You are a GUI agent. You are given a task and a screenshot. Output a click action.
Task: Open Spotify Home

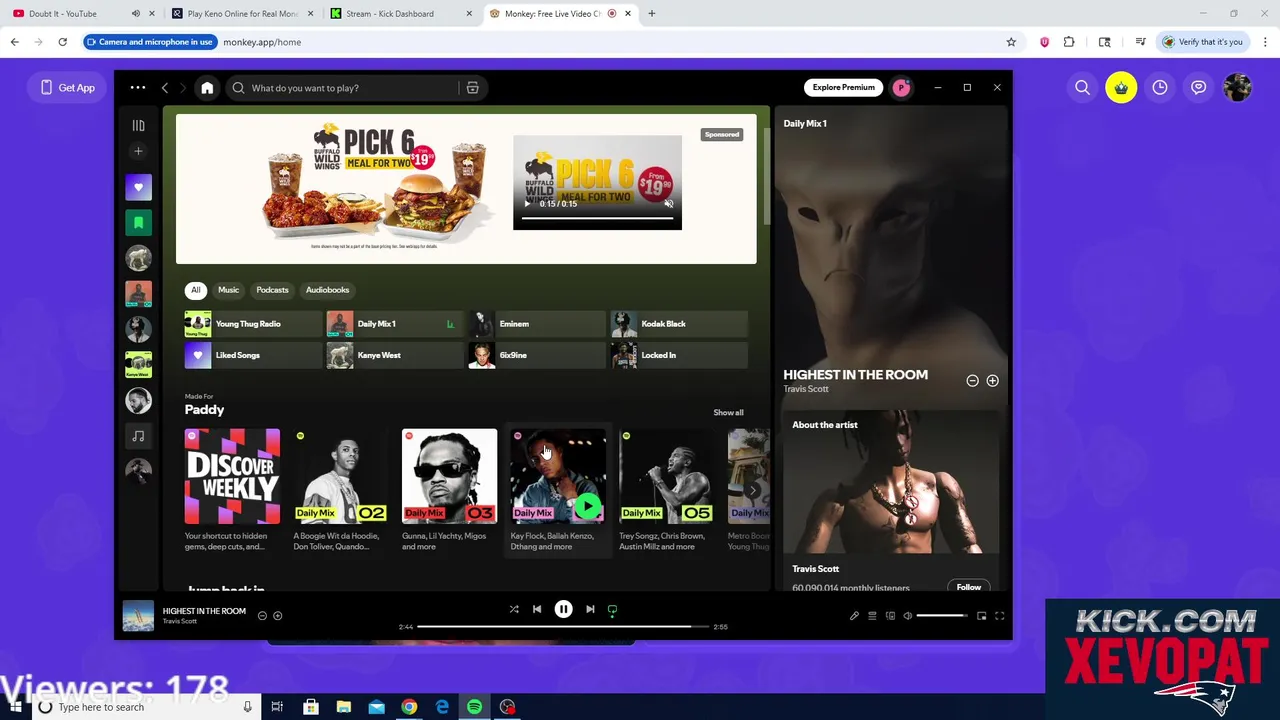click(207, 88)
